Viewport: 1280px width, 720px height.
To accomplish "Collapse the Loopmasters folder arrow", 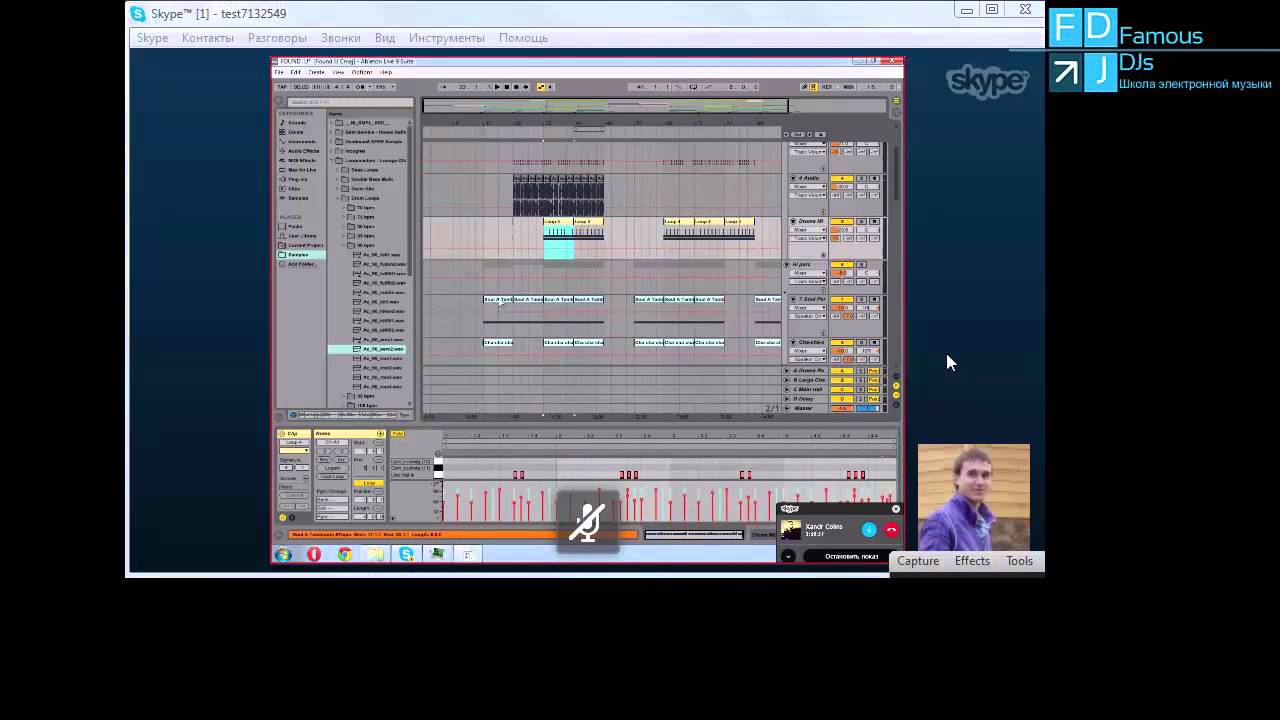I will 332,160.
